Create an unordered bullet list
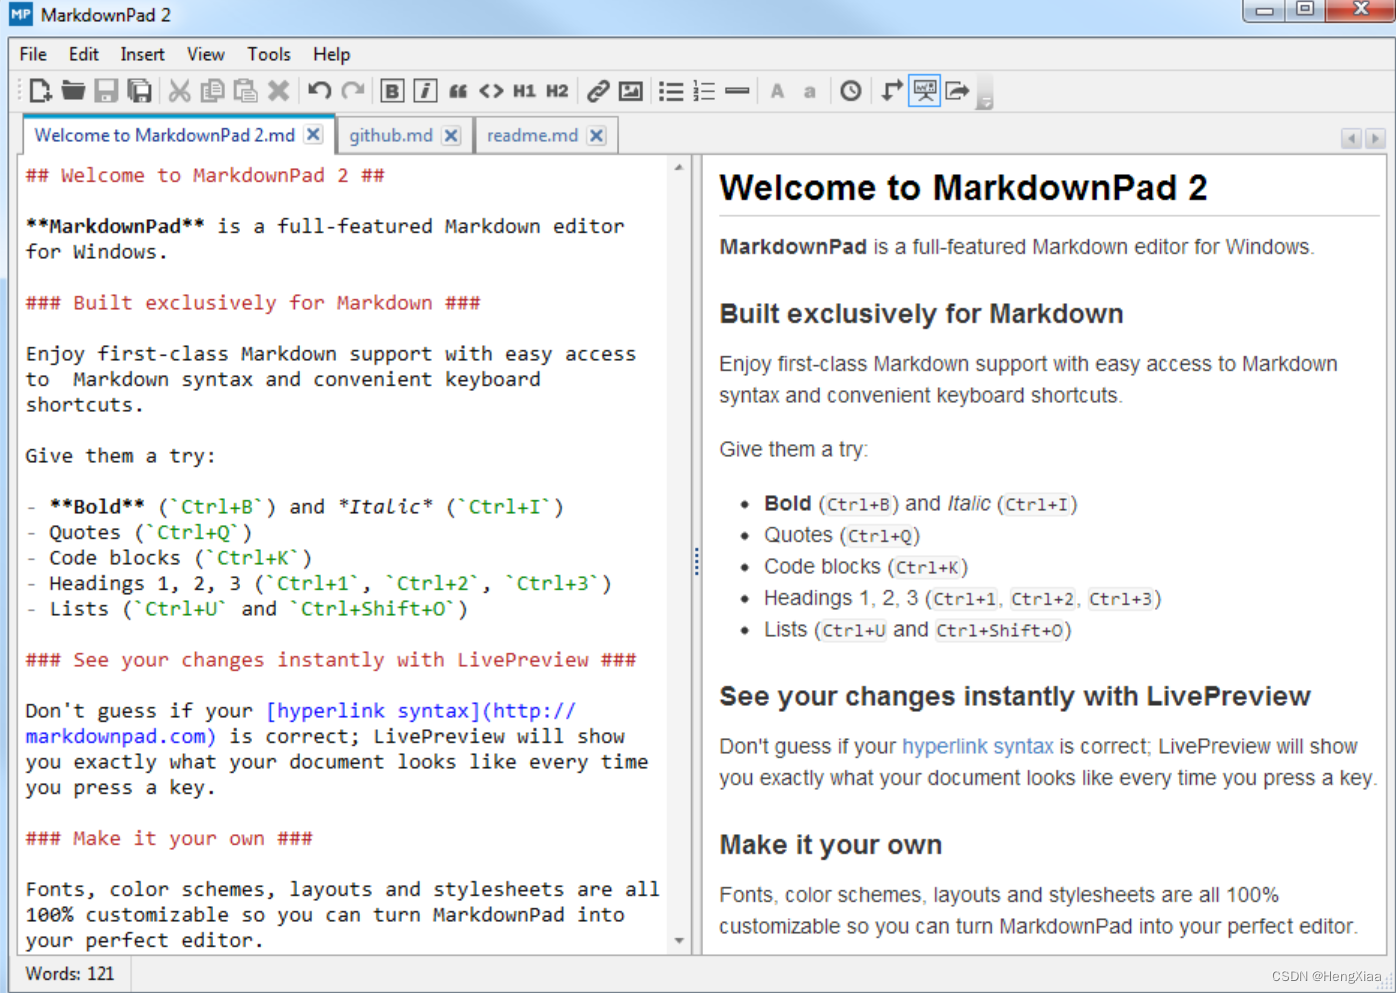Image resolution: width=1396 pixels, height=993 pixels. click(671, 91)
